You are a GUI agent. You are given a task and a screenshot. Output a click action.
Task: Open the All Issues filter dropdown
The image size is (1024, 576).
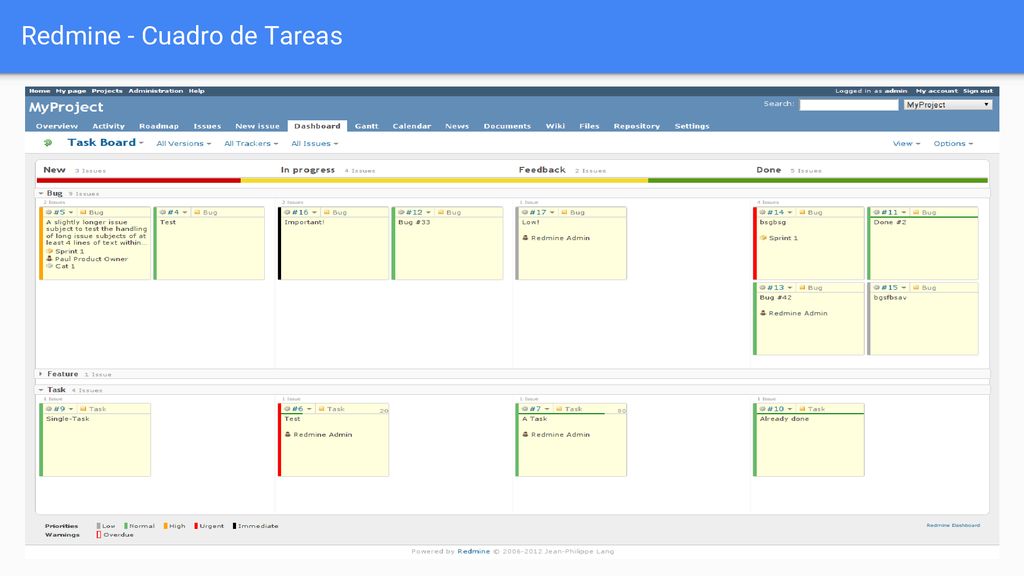[314, 144]
